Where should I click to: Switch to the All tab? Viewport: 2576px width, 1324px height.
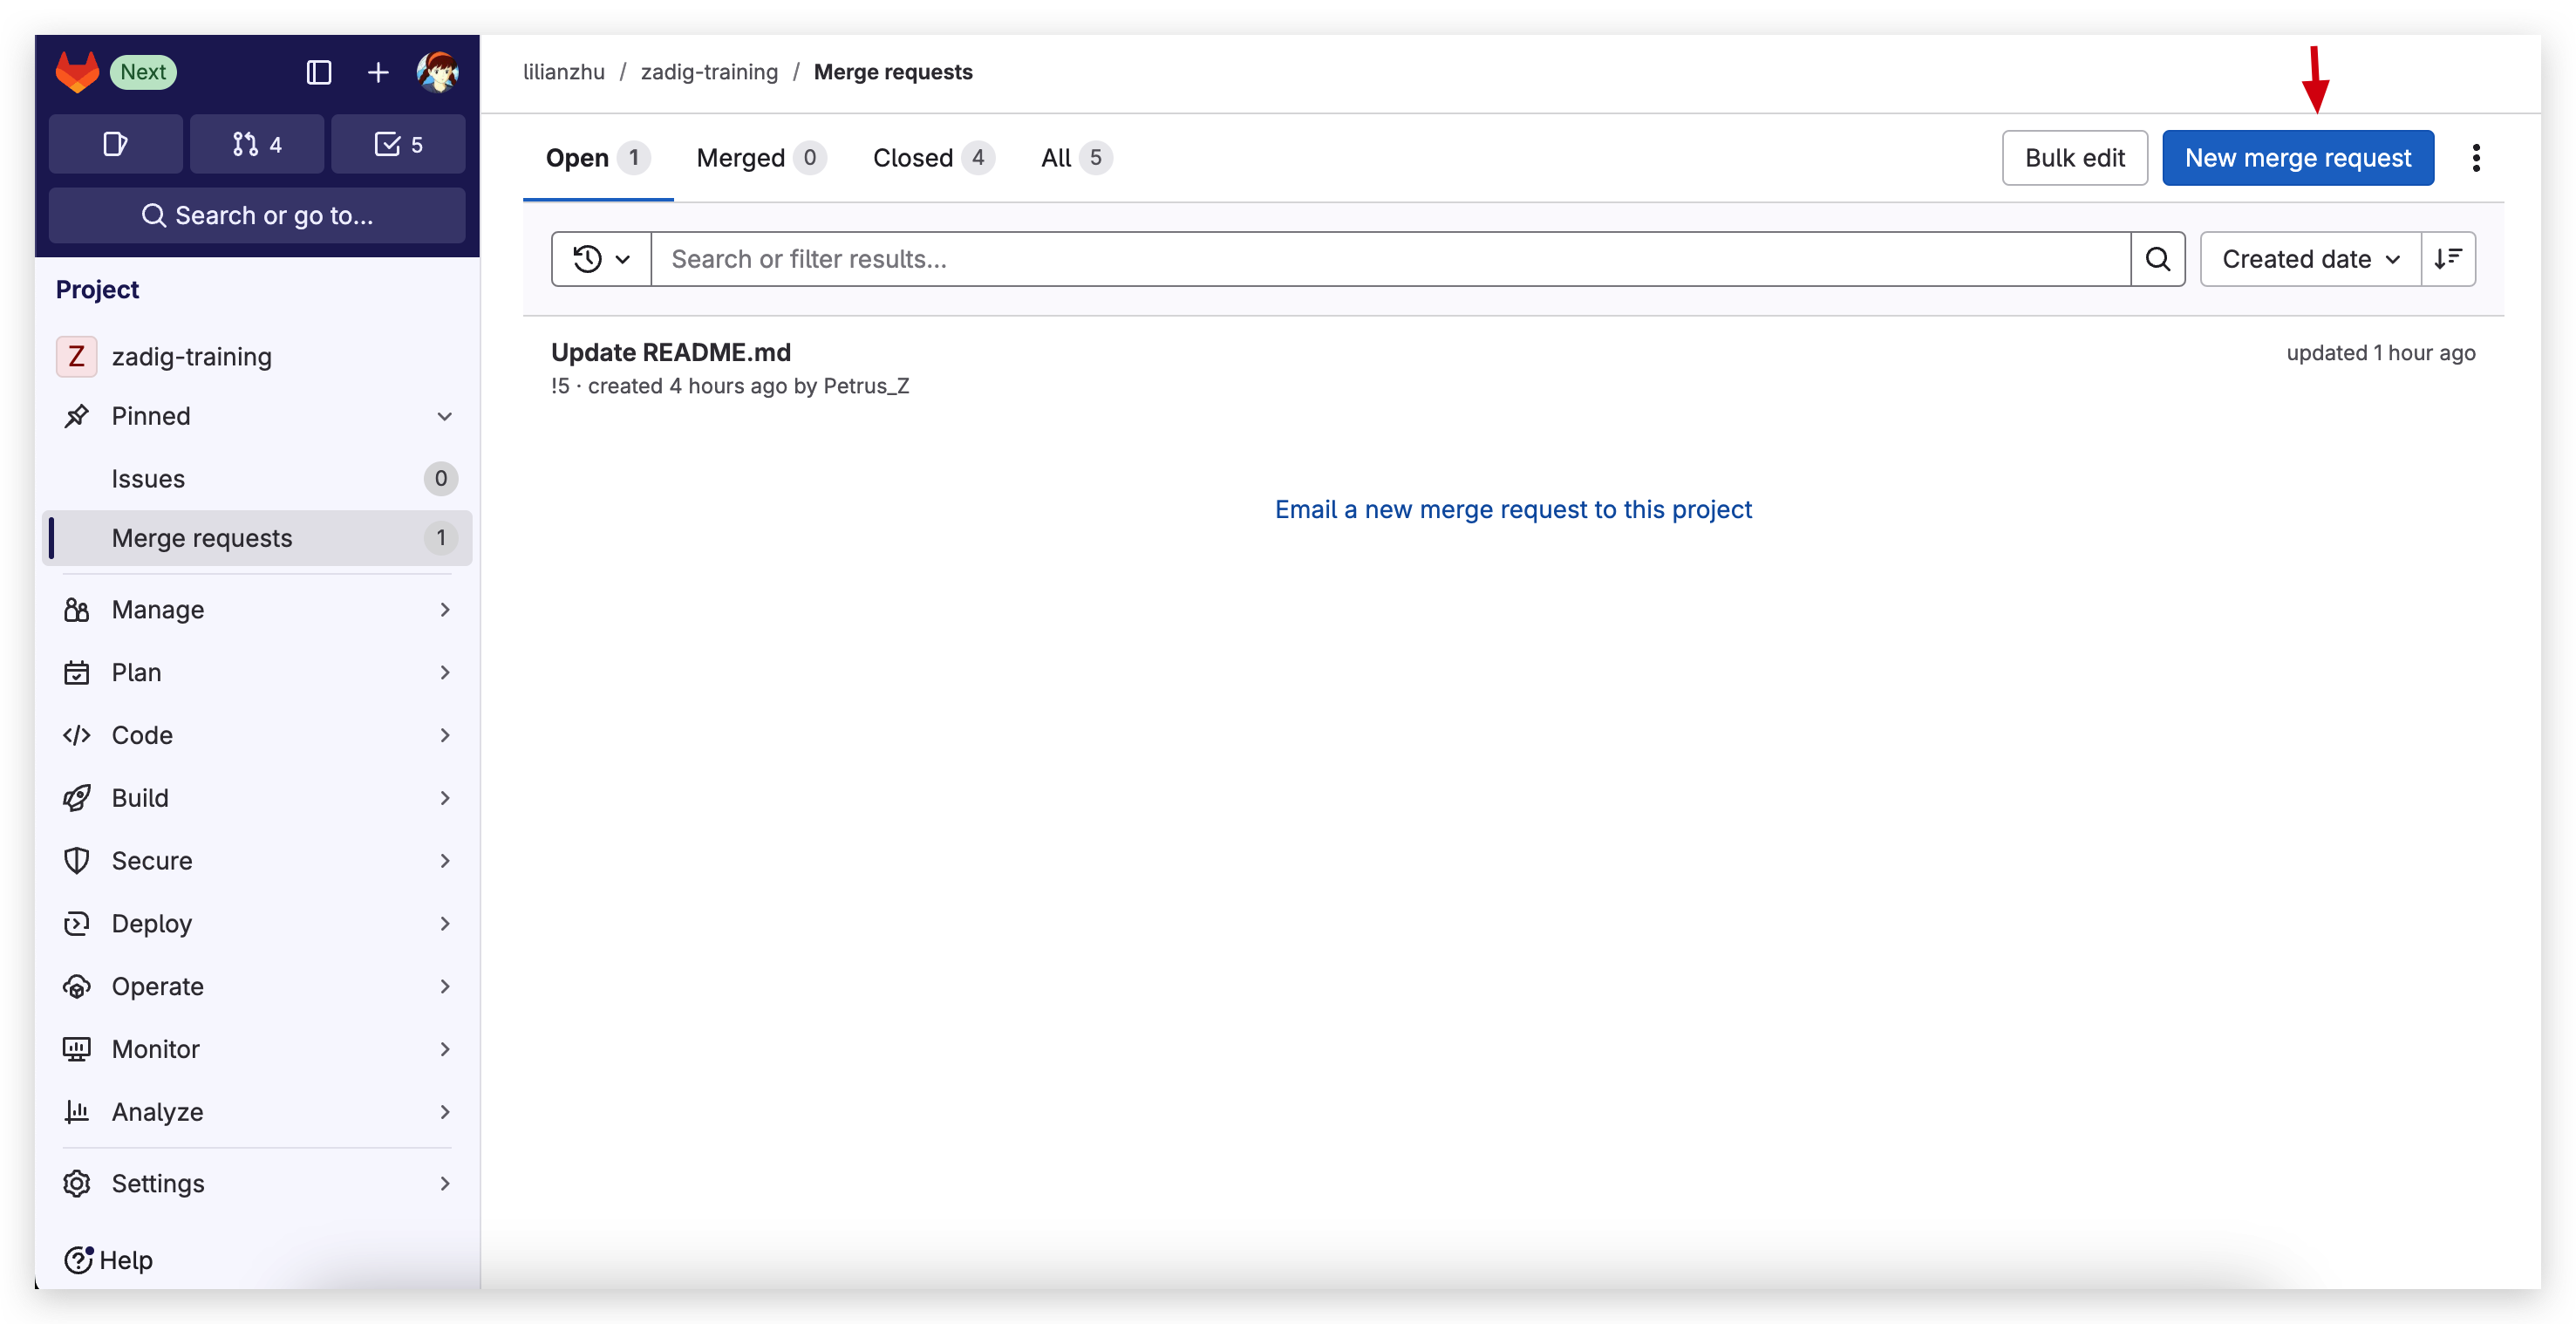coord(1076,158)
